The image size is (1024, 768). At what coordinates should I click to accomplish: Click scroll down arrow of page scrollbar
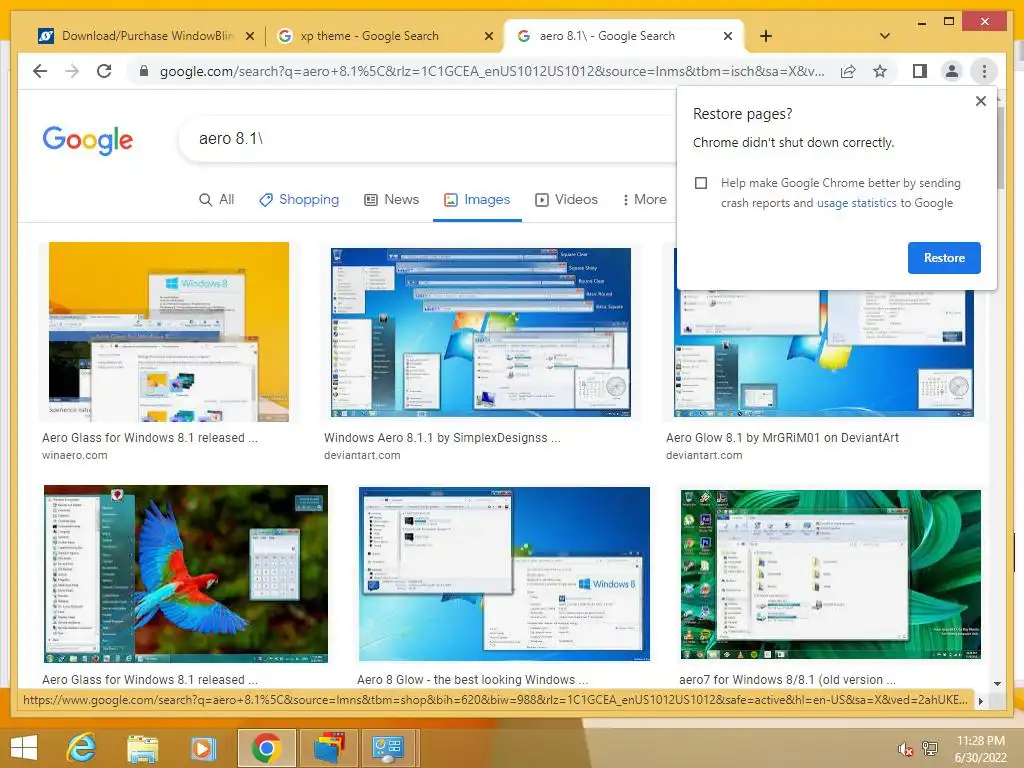click(997, 684)
